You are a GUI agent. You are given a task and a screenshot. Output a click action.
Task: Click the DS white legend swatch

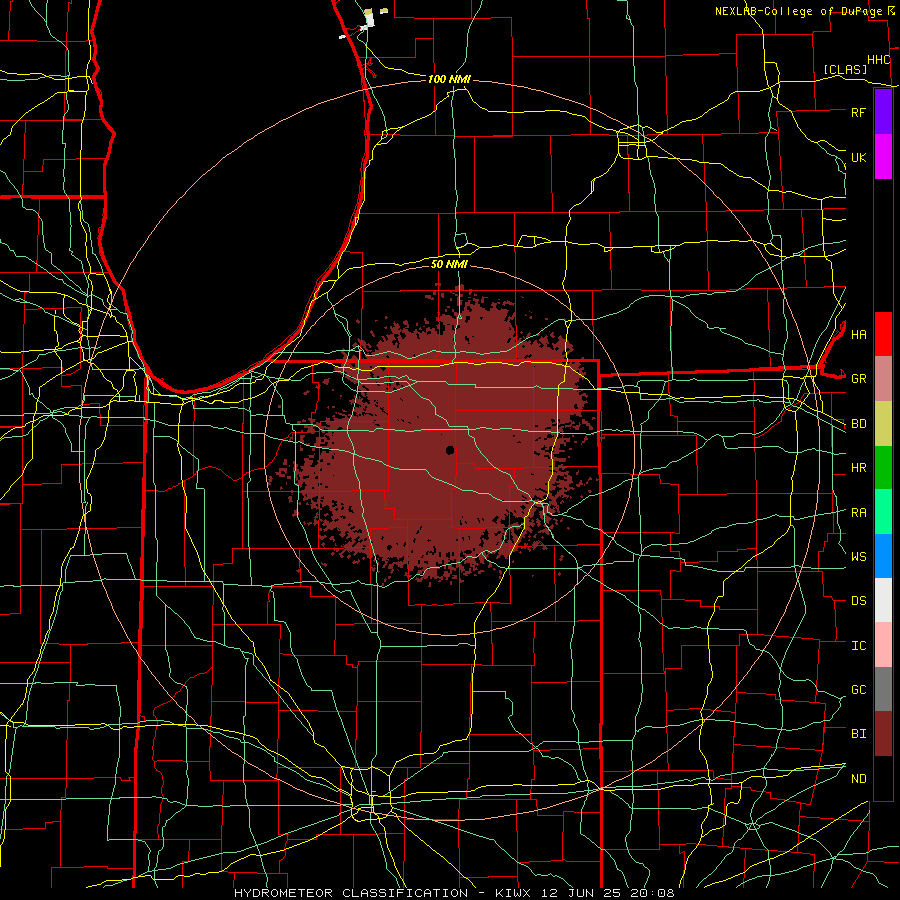pos(883,600)
